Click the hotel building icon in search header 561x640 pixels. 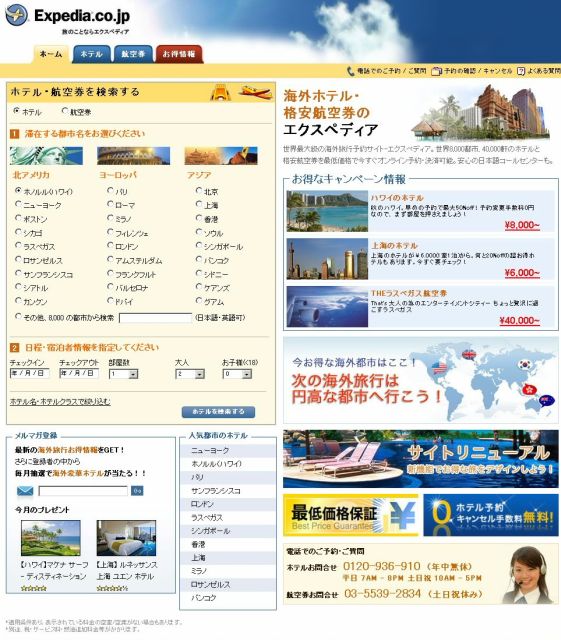(x=220, y=92)
